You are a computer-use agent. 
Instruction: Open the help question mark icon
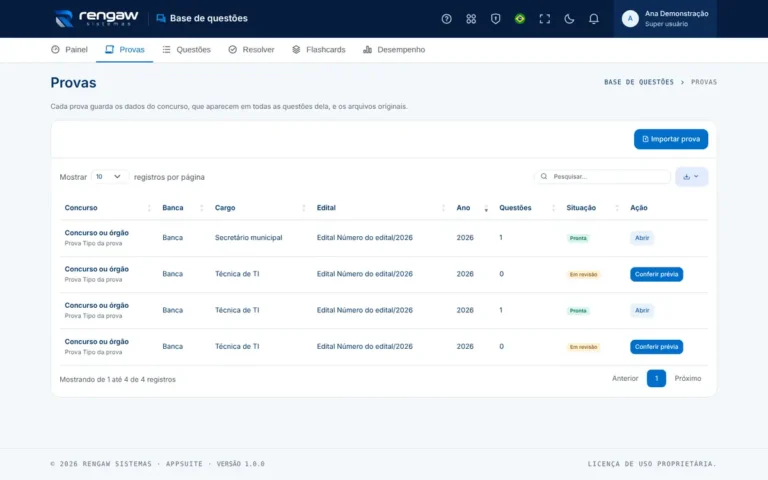(446, 19)
